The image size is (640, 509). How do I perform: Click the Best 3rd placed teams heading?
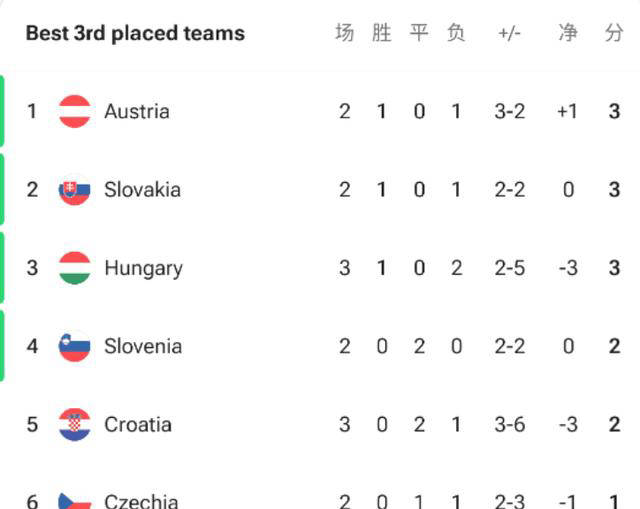(135, 33)
